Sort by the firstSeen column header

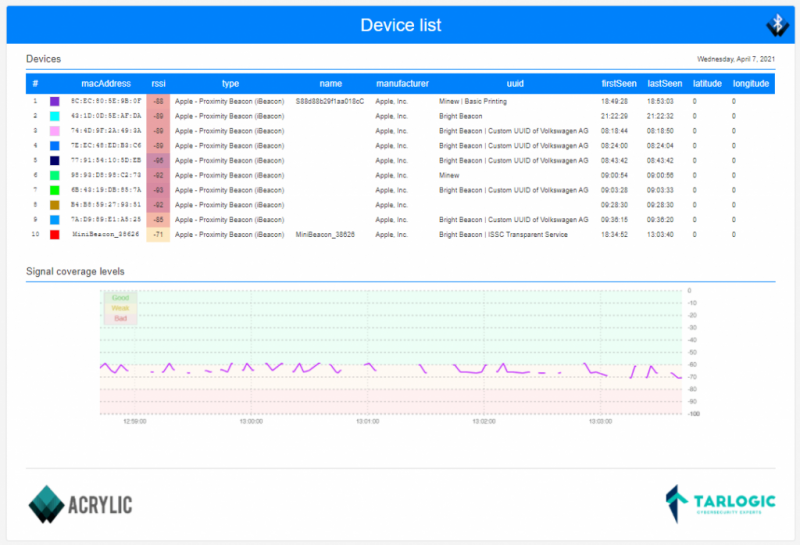pos(619,84)
